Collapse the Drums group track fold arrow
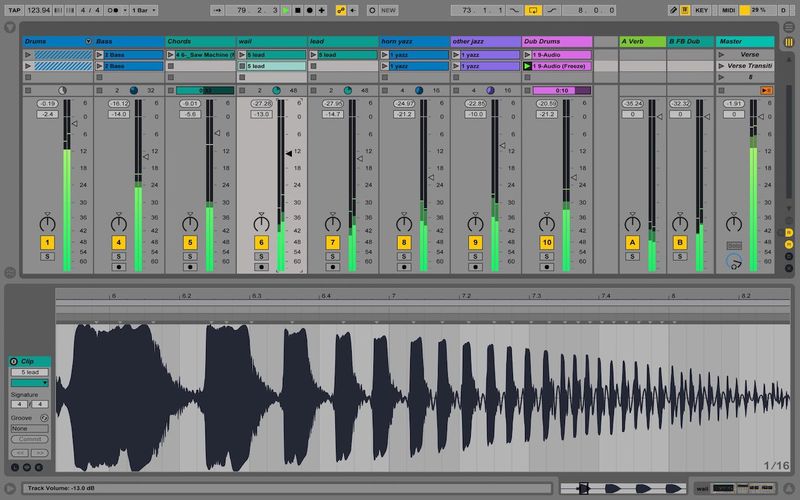 click(x=88, y=41)
